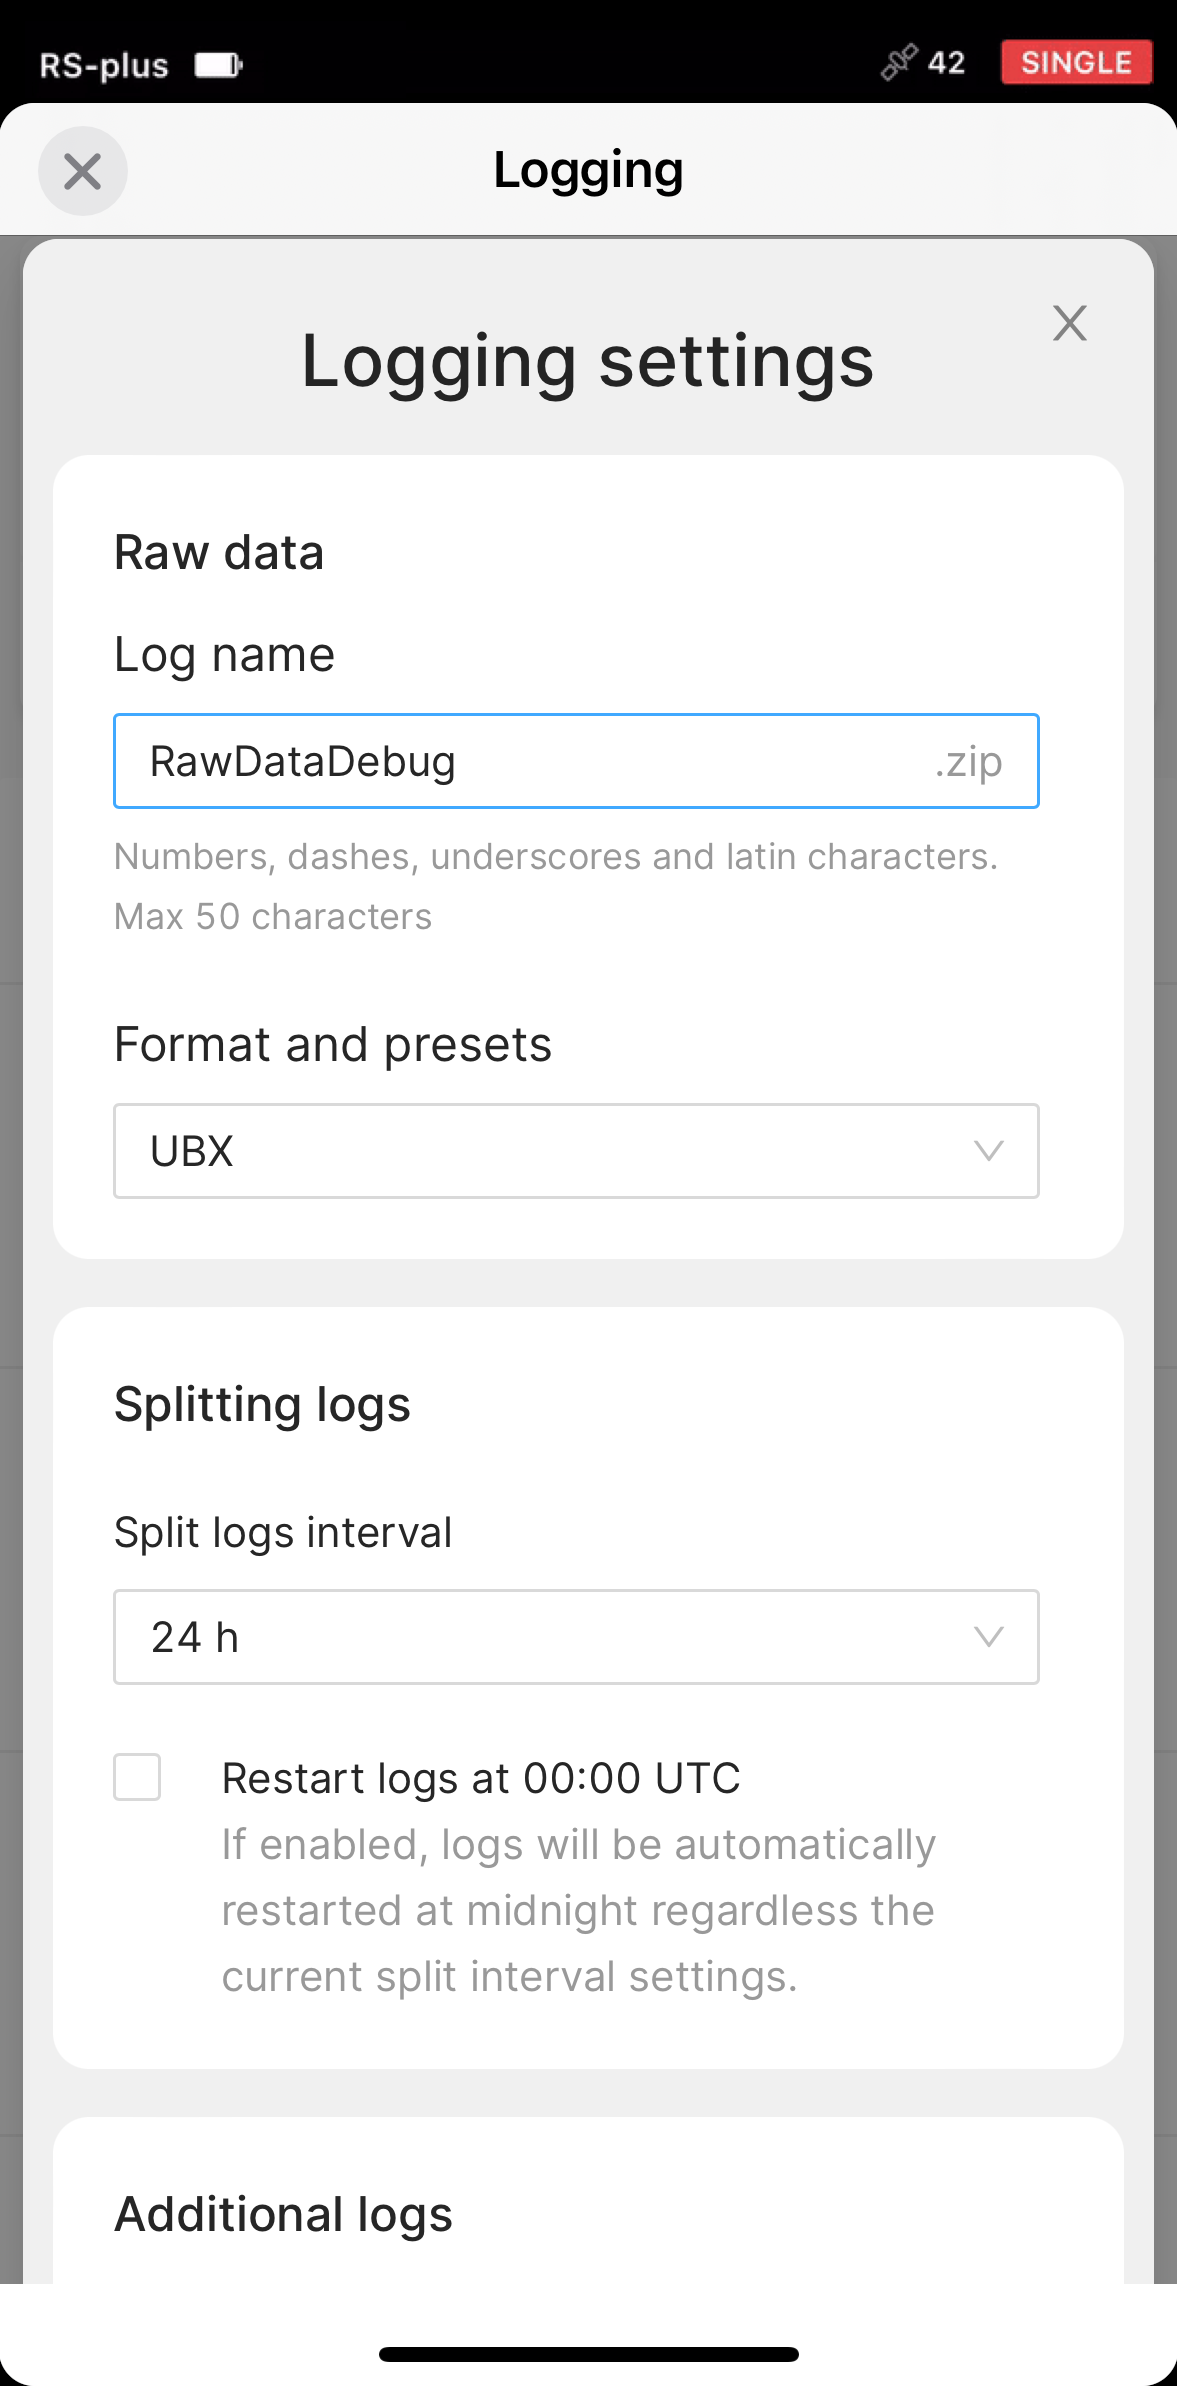The width and height of the screenshot is (1177, 2386).
Task: Tap the Logging title in header bar
Action: click(588, 170)
